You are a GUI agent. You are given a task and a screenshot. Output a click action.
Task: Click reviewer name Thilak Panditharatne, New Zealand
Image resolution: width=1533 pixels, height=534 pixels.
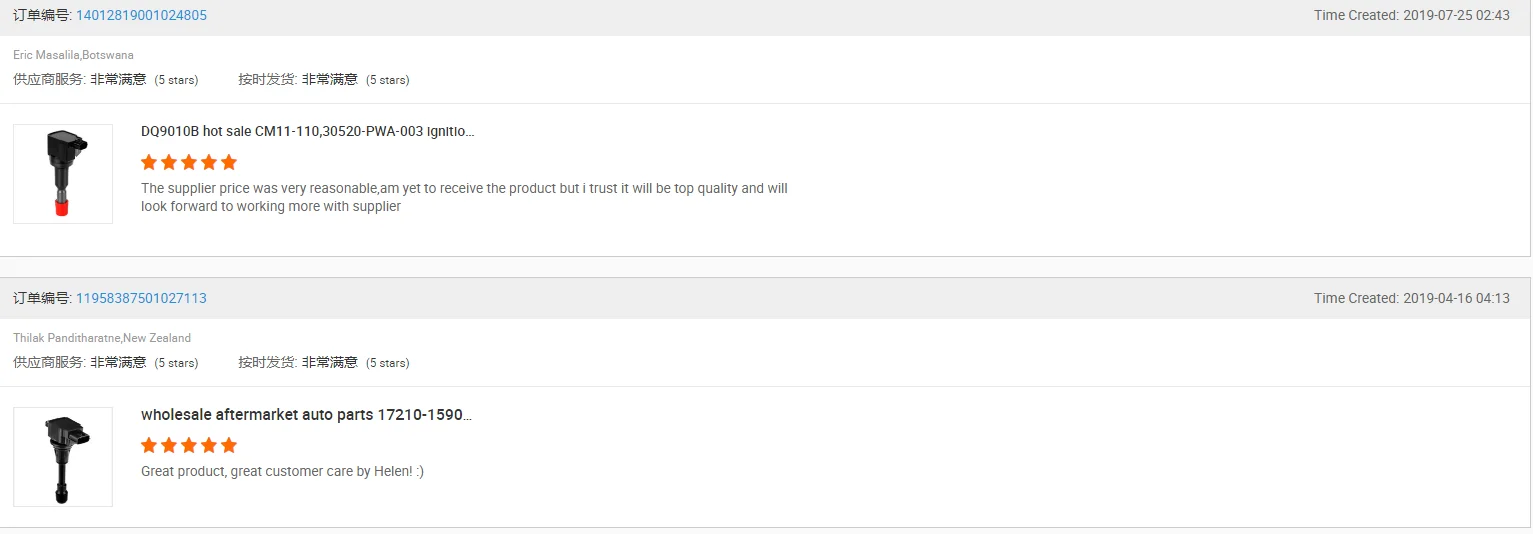click(102, 338)
